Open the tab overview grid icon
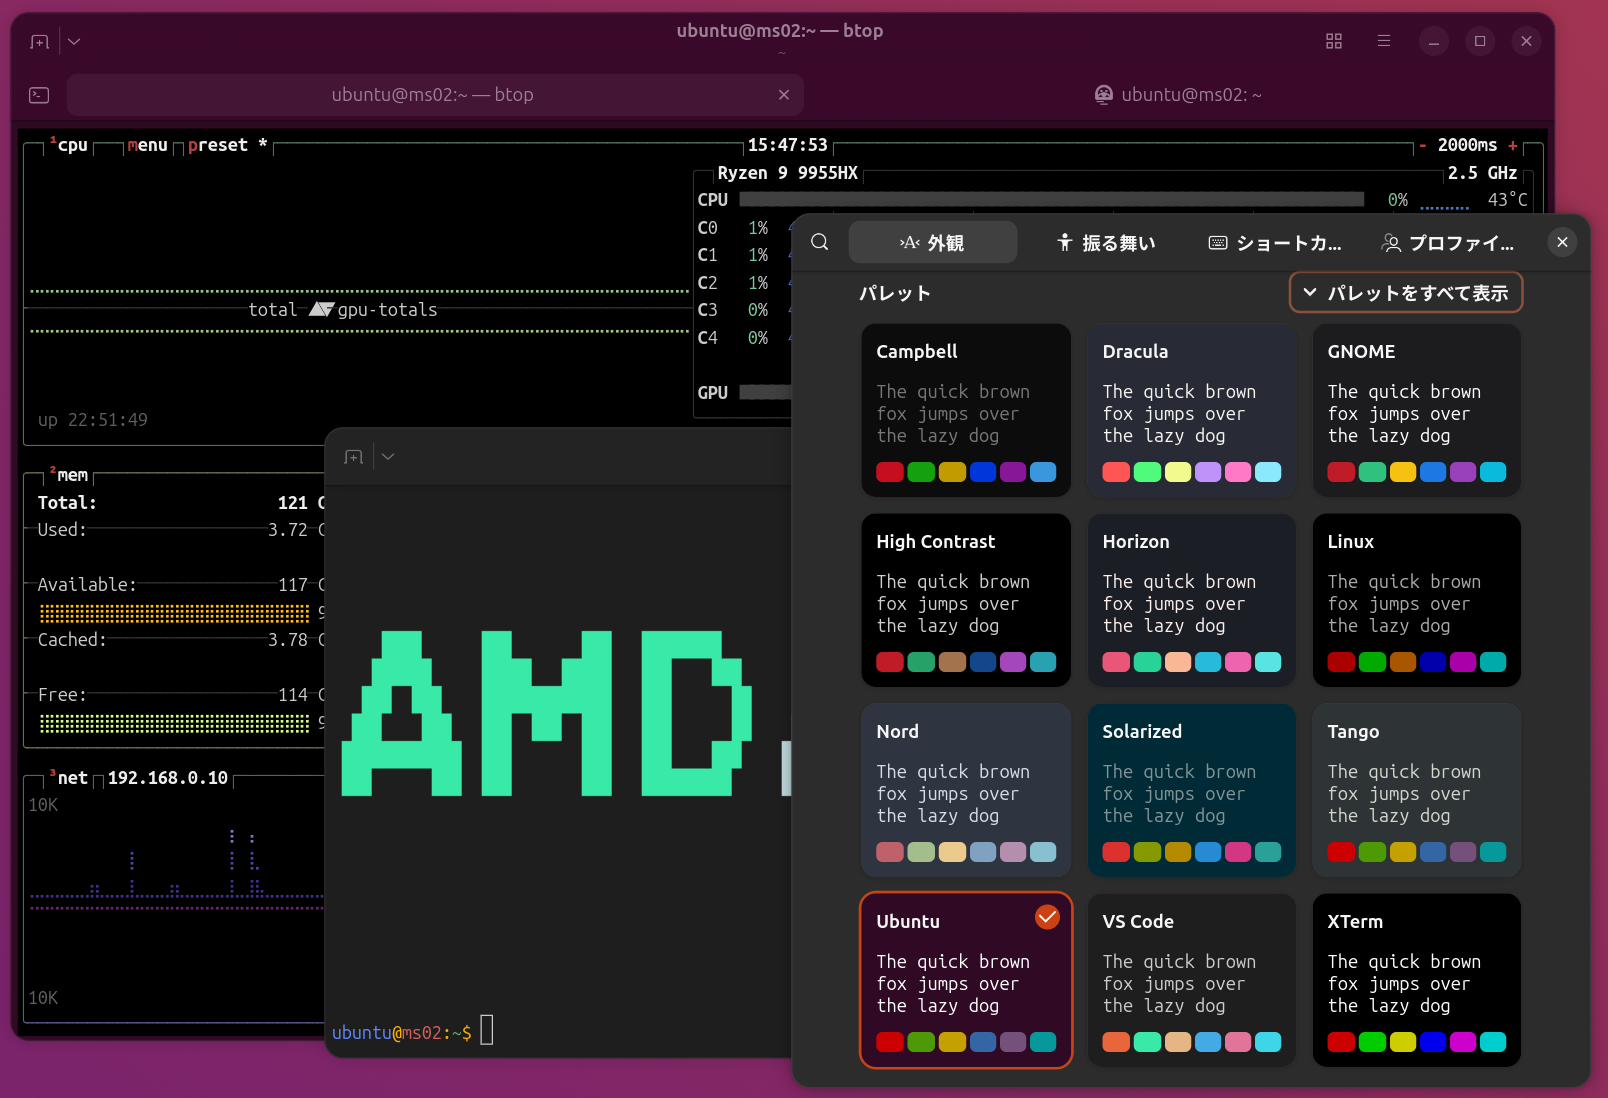1608x1098 pixels. [1333, 41]
